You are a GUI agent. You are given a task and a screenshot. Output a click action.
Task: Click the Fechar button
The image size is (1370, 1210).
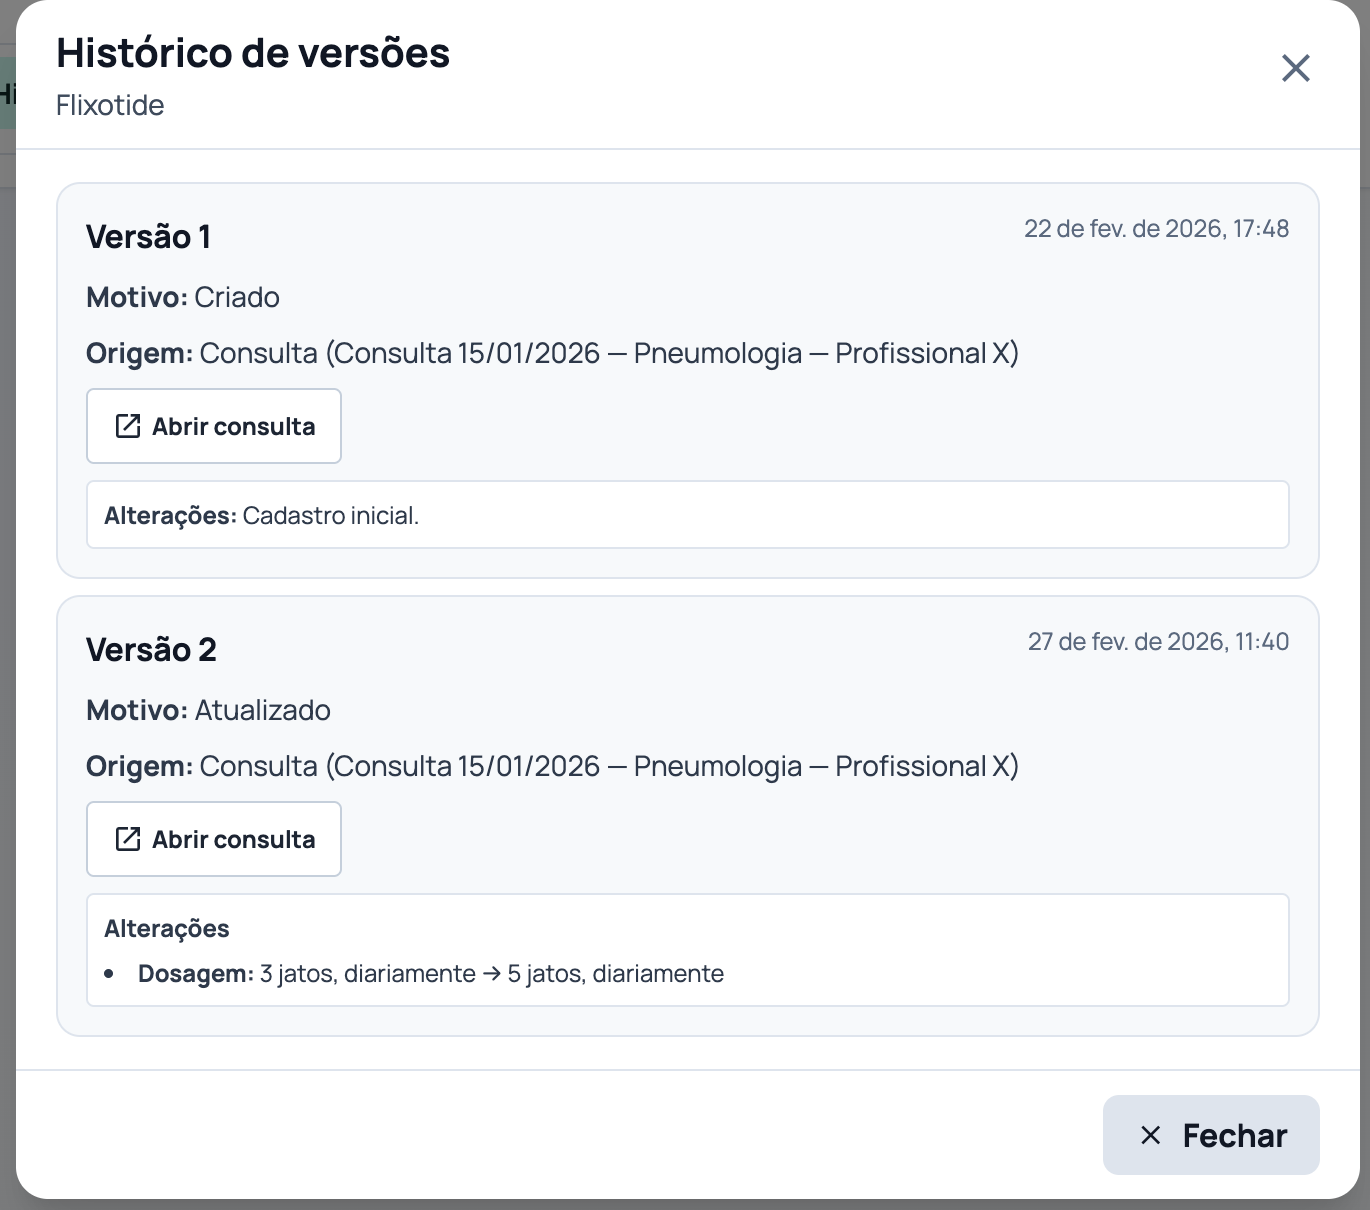[x=1211, y=1135]
